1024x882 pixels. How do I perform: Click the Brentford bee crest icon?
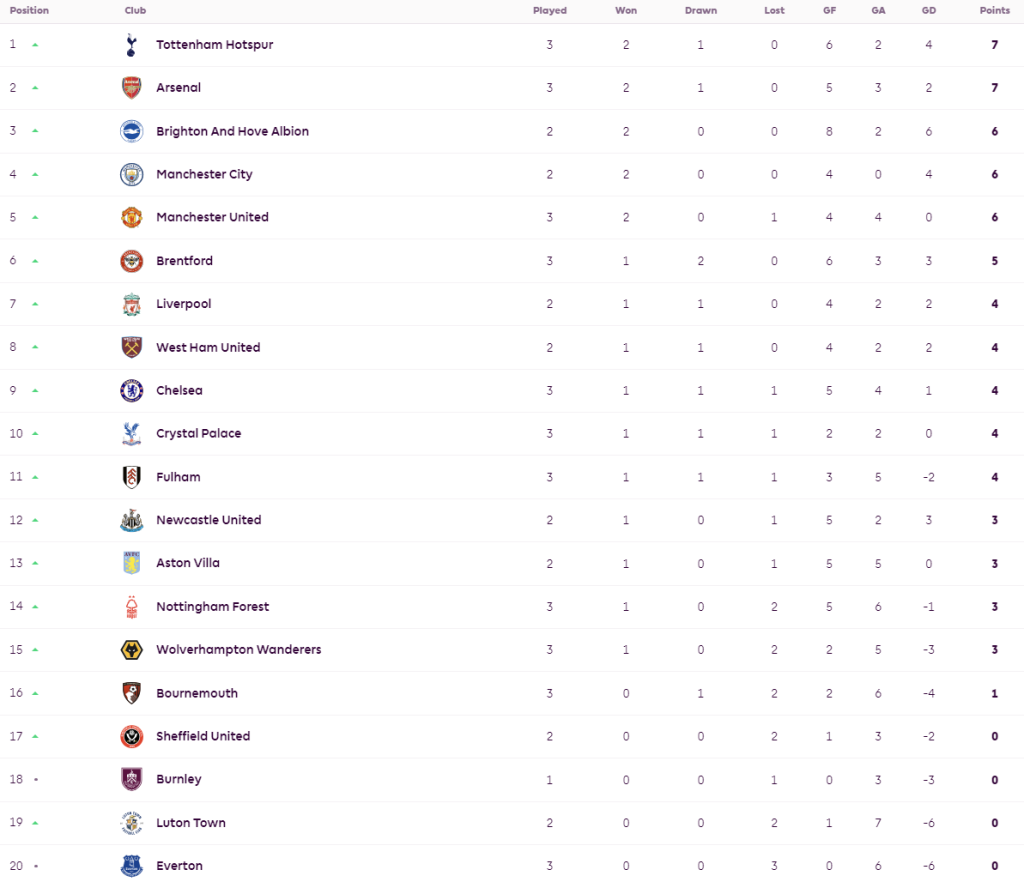point(131,261)
